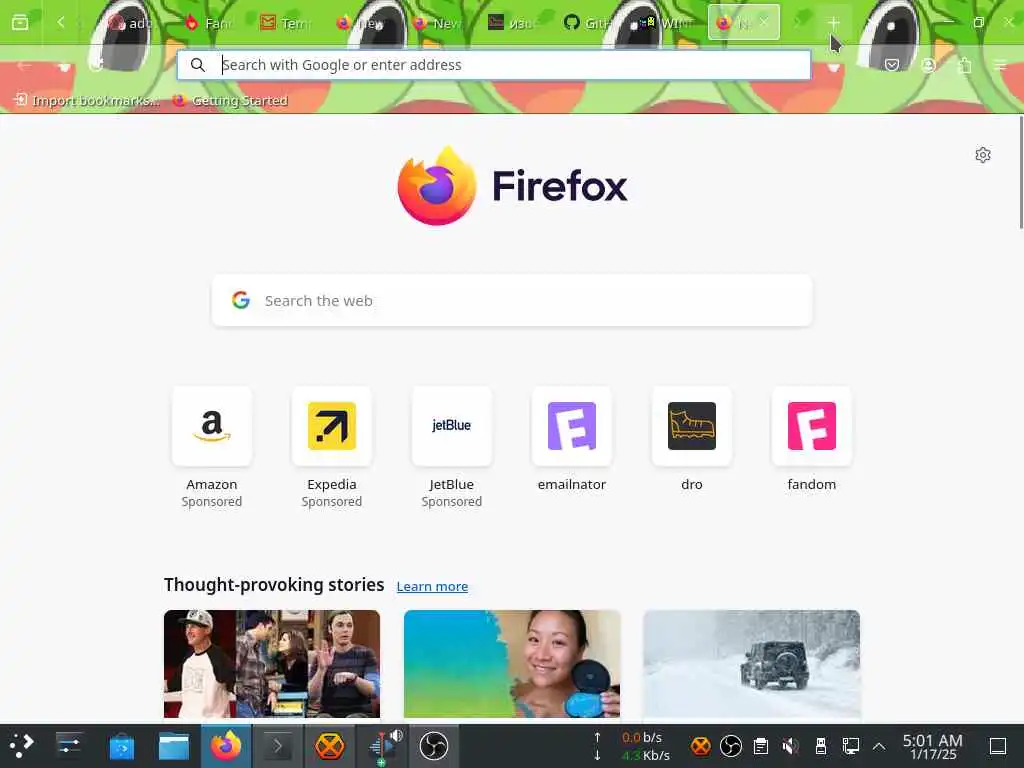Open the Extensions puzzle icon
1024x768 pixels.
965,65
